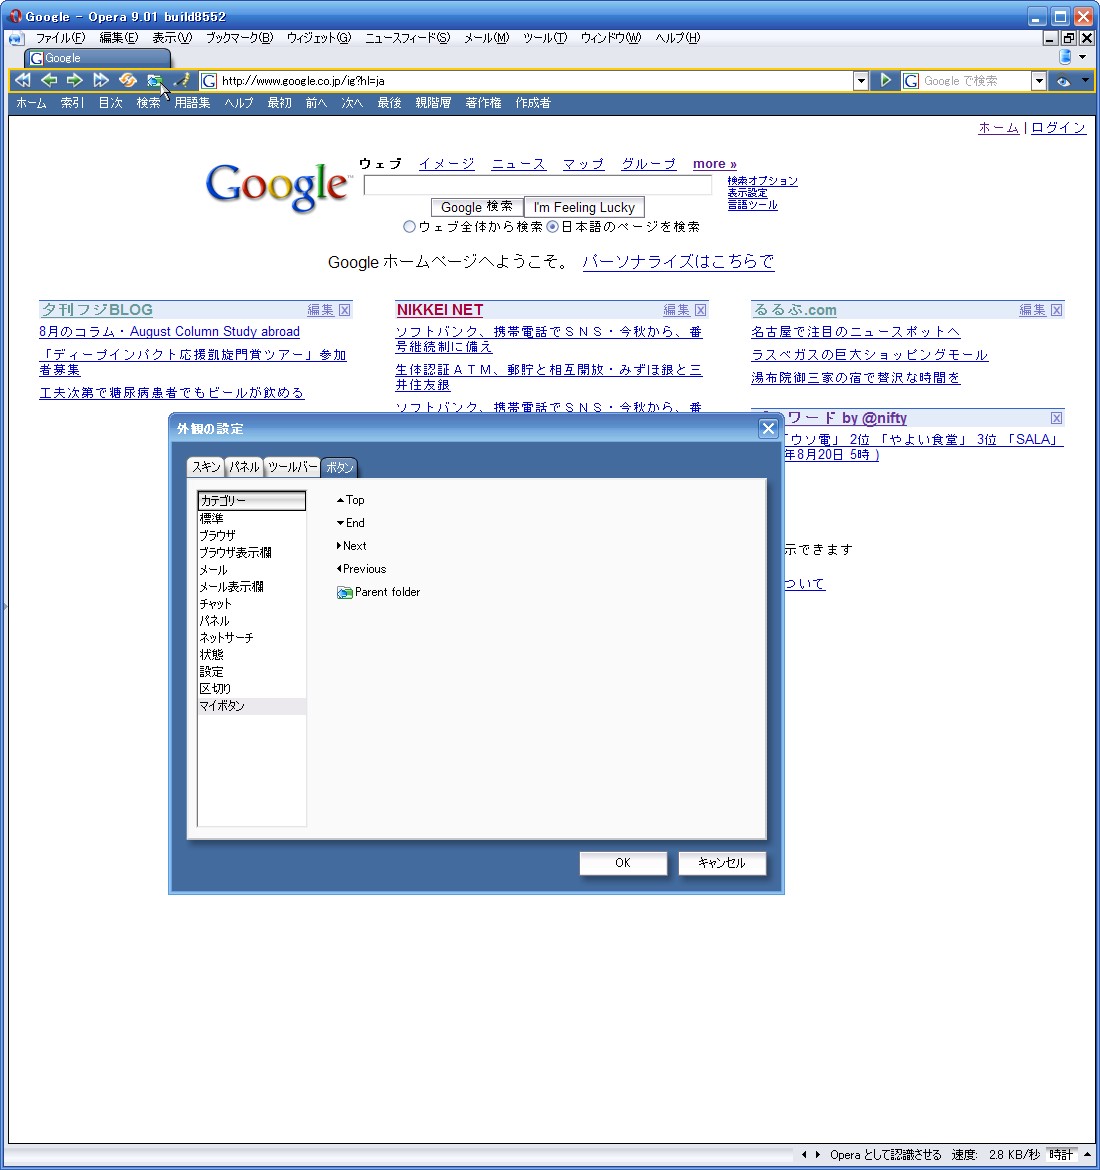This screenshot has height=1170, width=1100.
Task: Select ネットサーチ category
Action: point(251,638)
